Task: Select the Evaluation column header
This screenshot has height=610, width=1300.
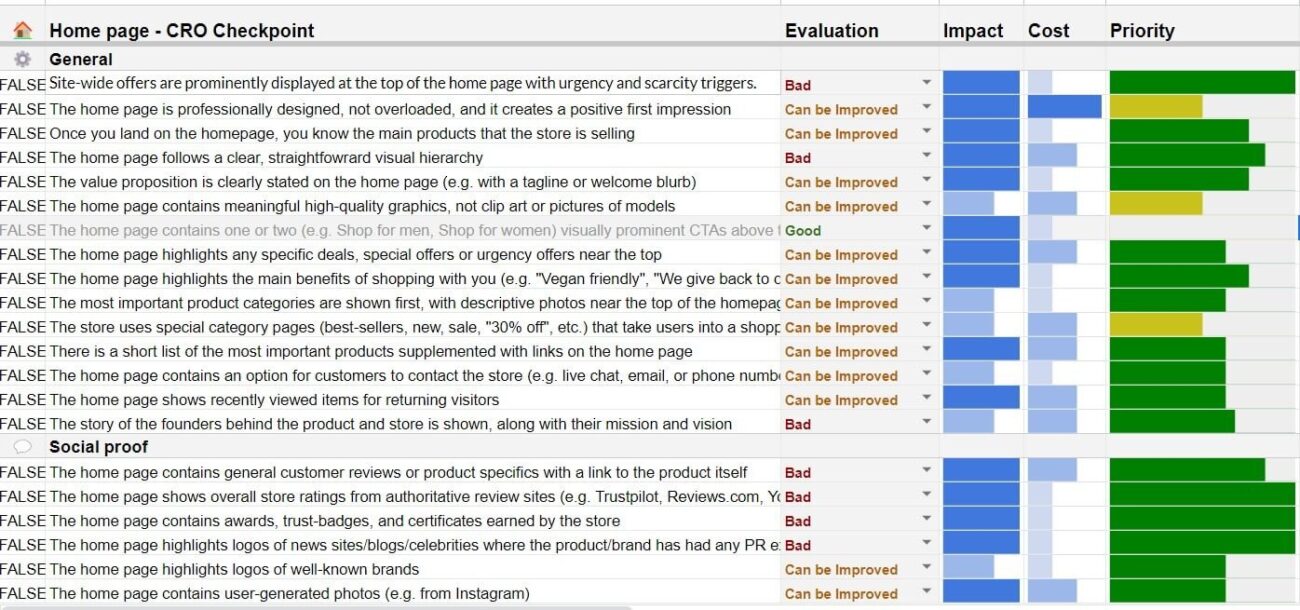Action: (831, 31)
